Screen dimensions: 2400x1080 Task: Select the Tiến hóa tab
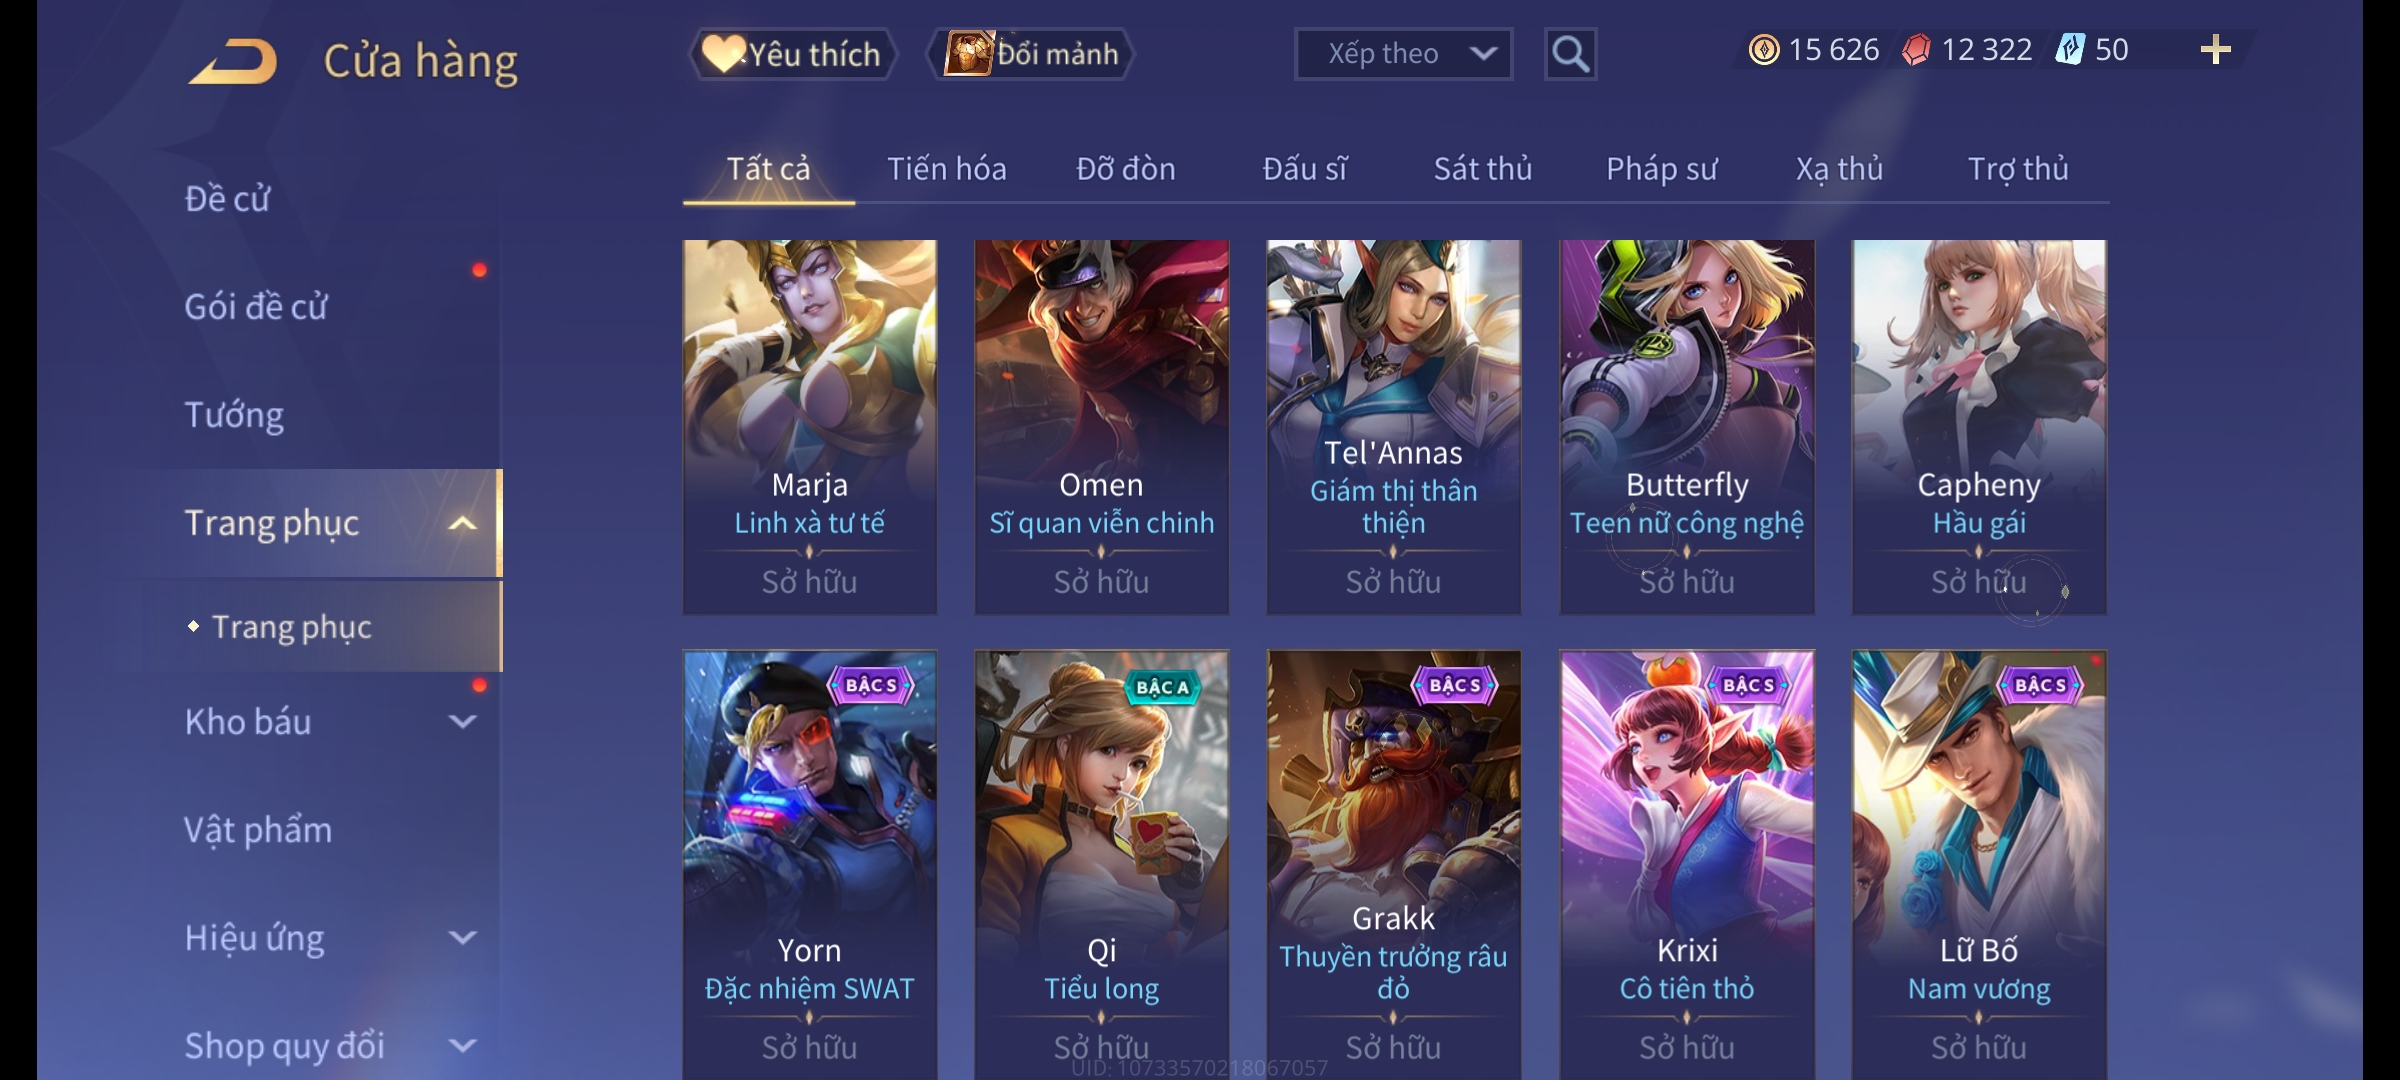click(x=947, y=169)
